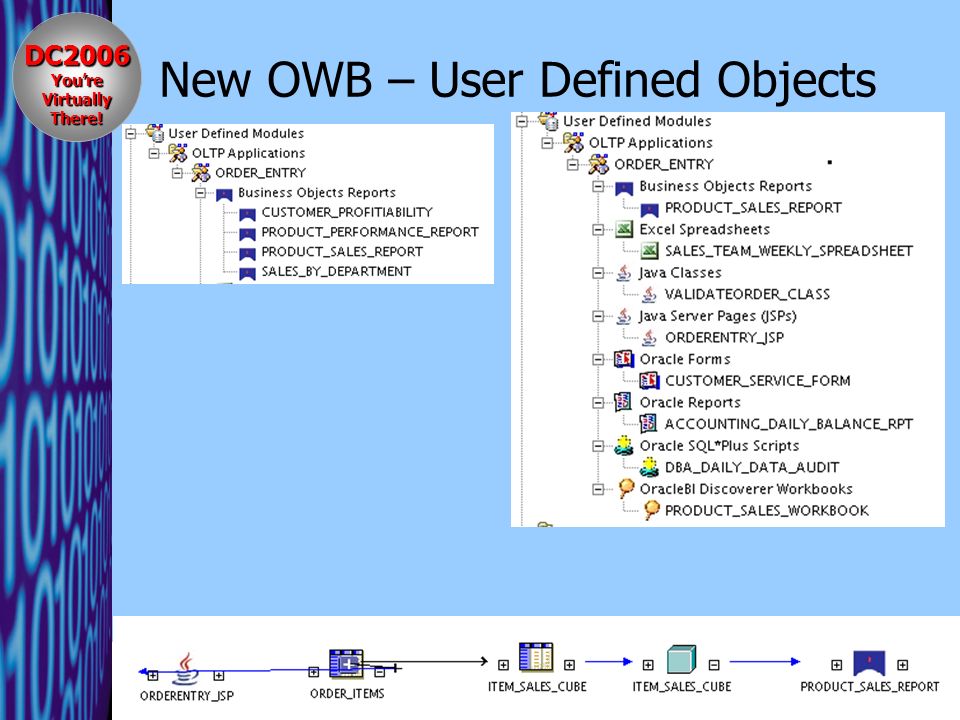Viewport: 960px width, 720px height.
Task: Click the CUSTOMER_PROFITIABILITY report icon
Action: 247,214
